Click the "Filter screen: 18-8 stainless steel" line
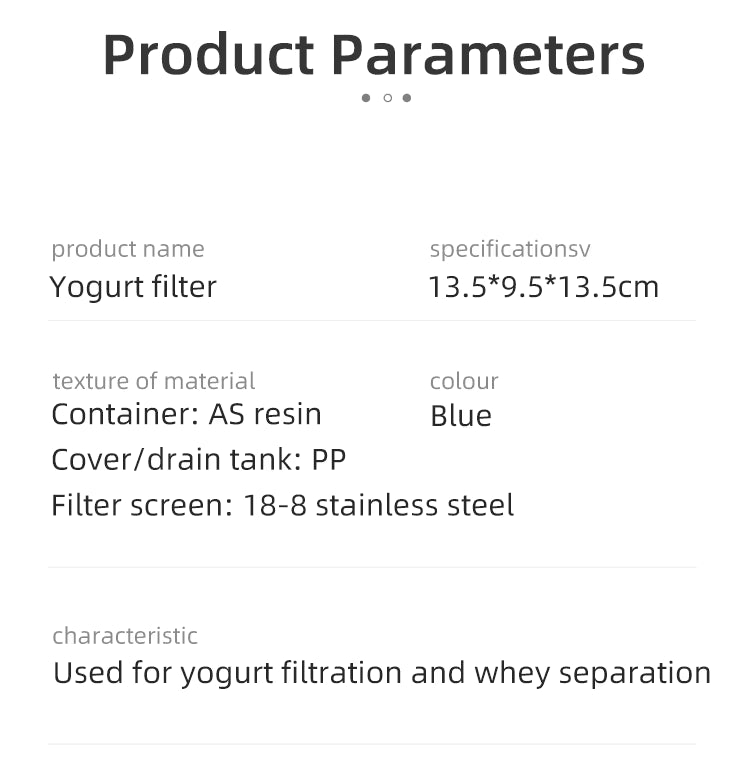Viewport: 750px width, 783px height. point(282,505)
